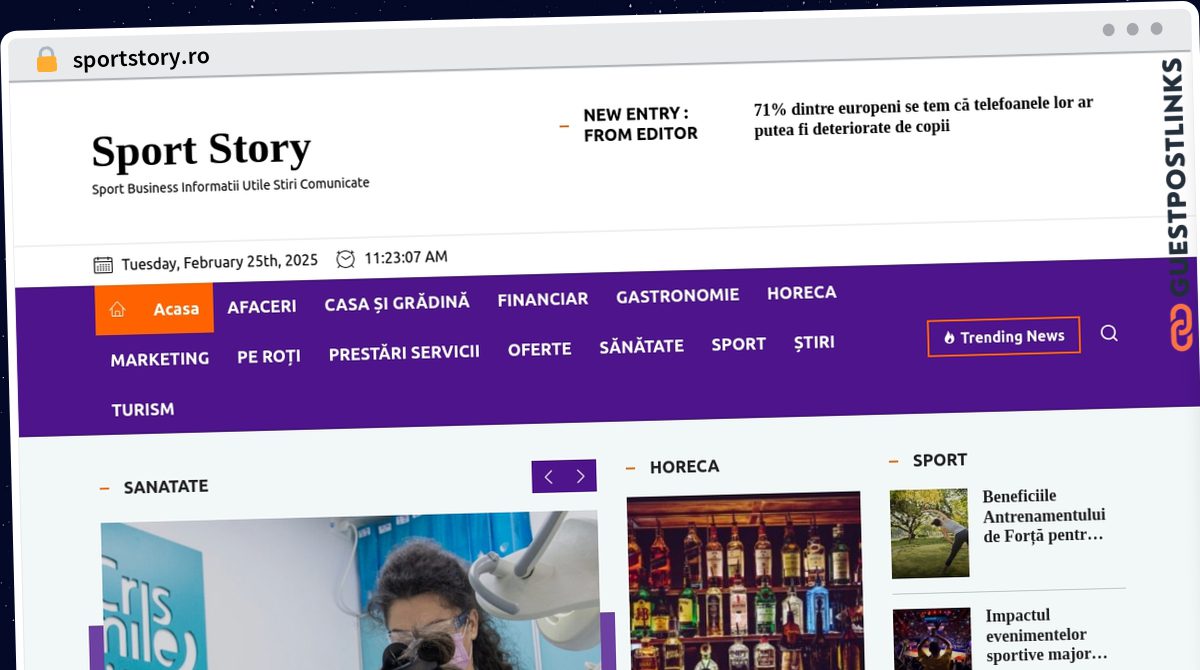Read the article about 71% dintre europeni
Viewport: 1200px width, 670px height.
coord(923,116)
